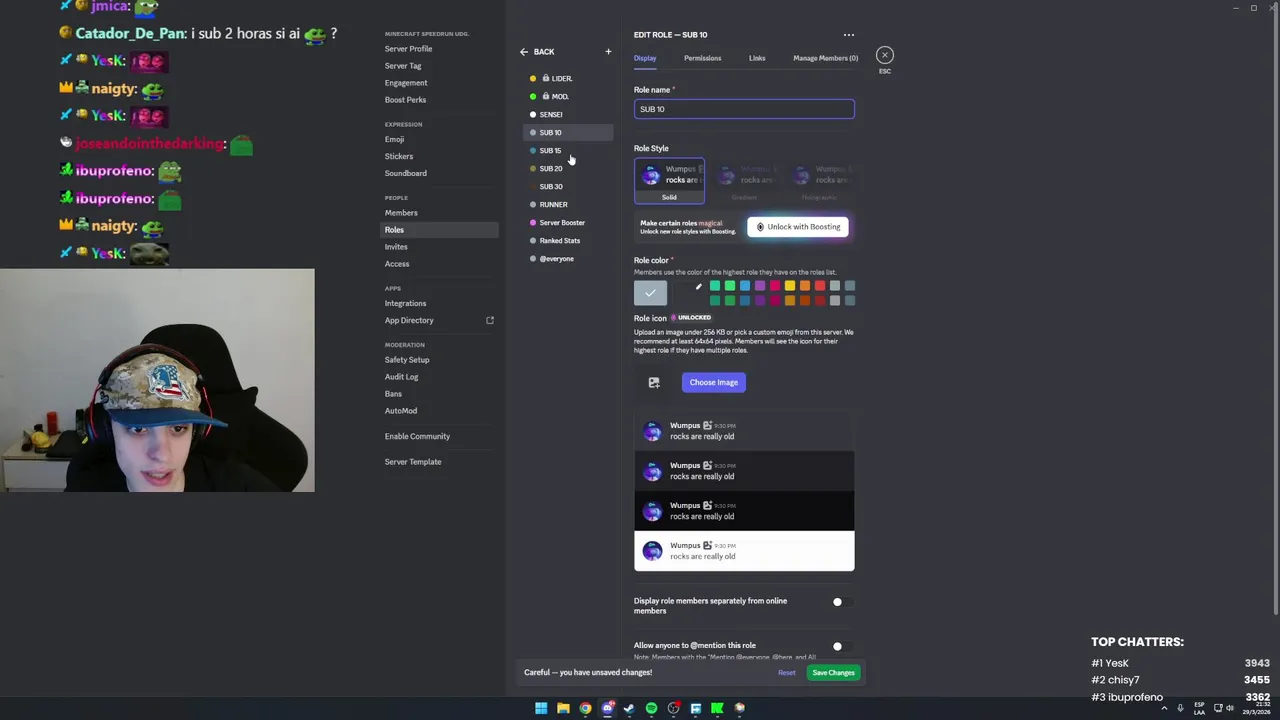
Task: Open the three-dots role options menu
Action: [x=849, y=35]
